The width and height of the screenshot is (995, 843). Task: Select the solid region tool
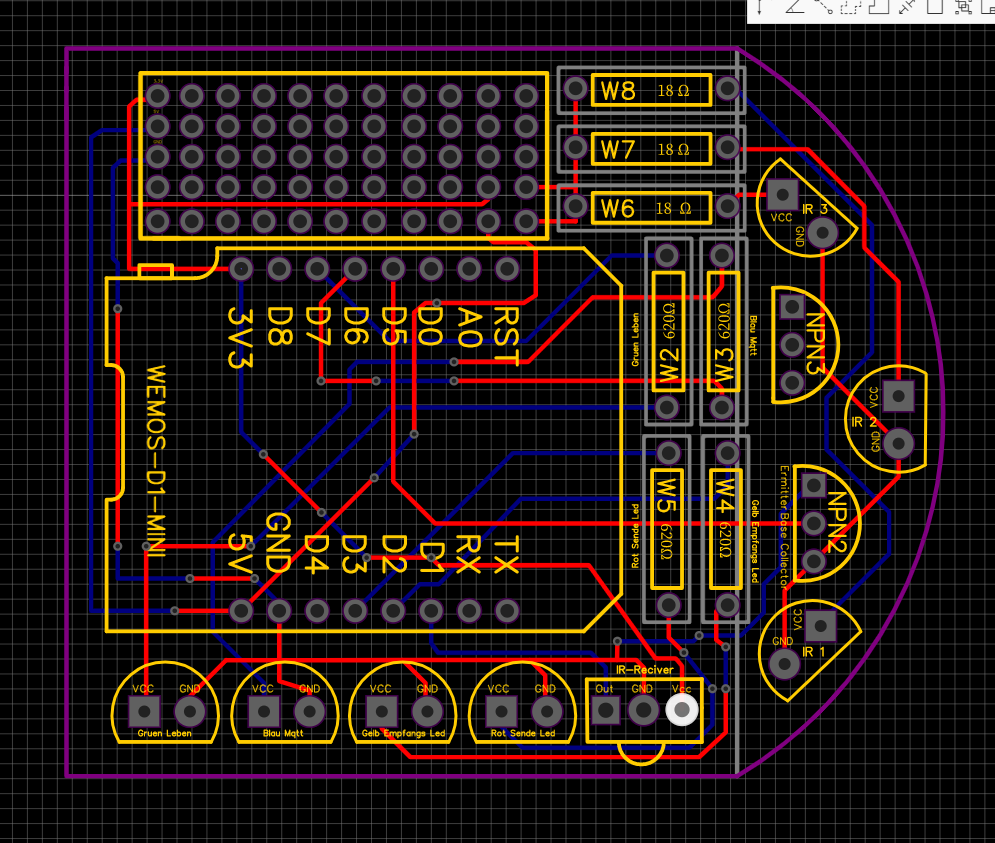[x=879, y=6]
